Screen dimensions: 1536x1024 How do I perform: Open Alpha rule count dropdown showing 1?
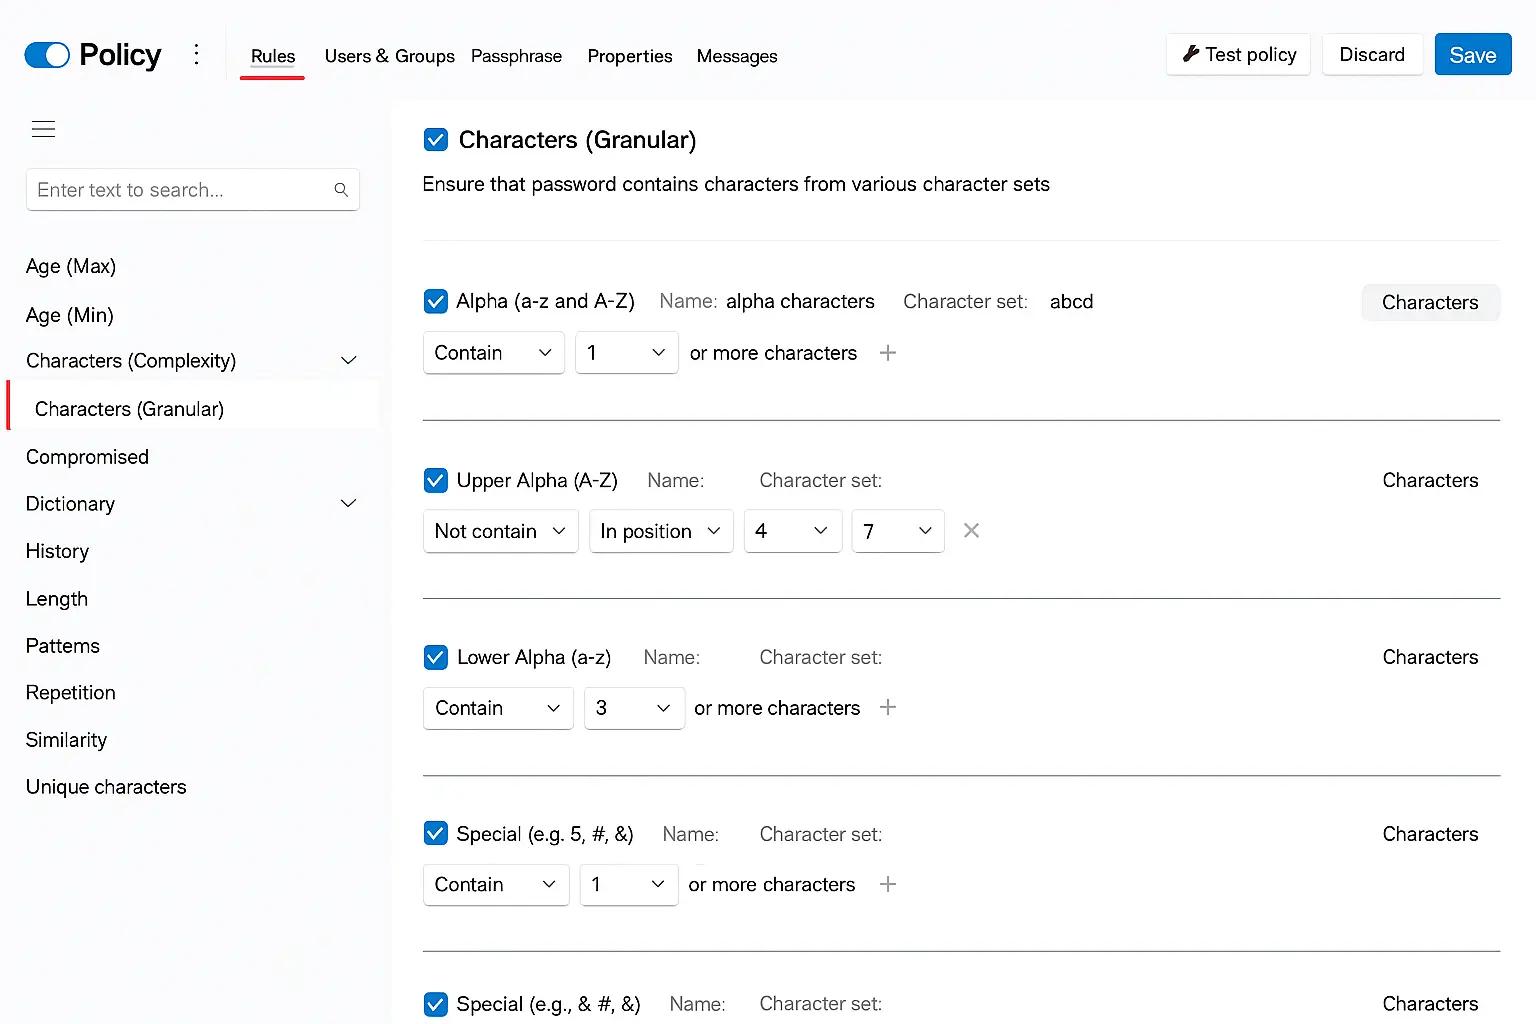coord(627,353)
